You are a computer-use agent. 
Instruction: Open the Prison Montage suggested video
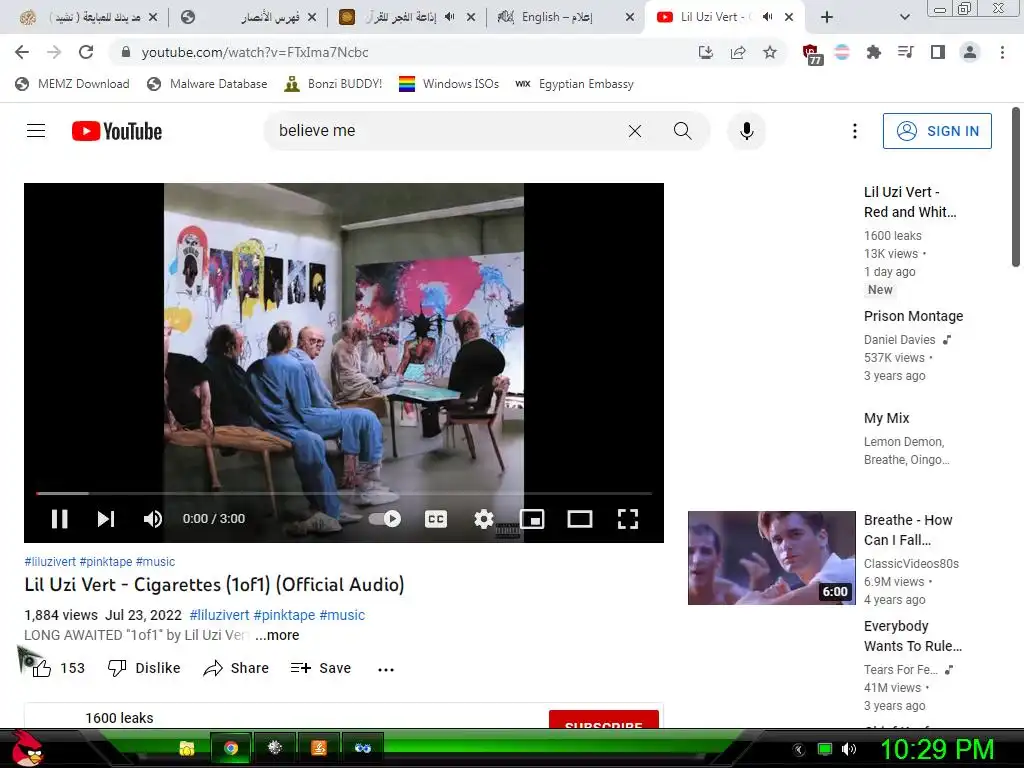[913, 316]
